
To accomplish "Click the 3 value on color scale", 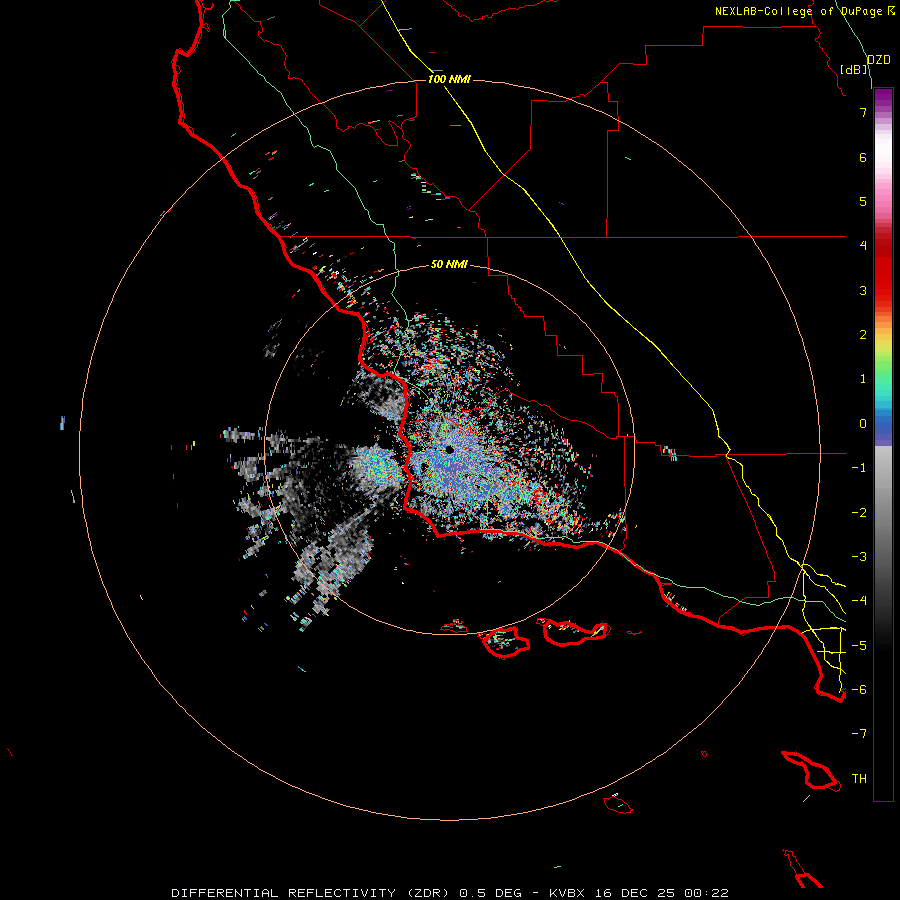I will [x=863, y=290].
